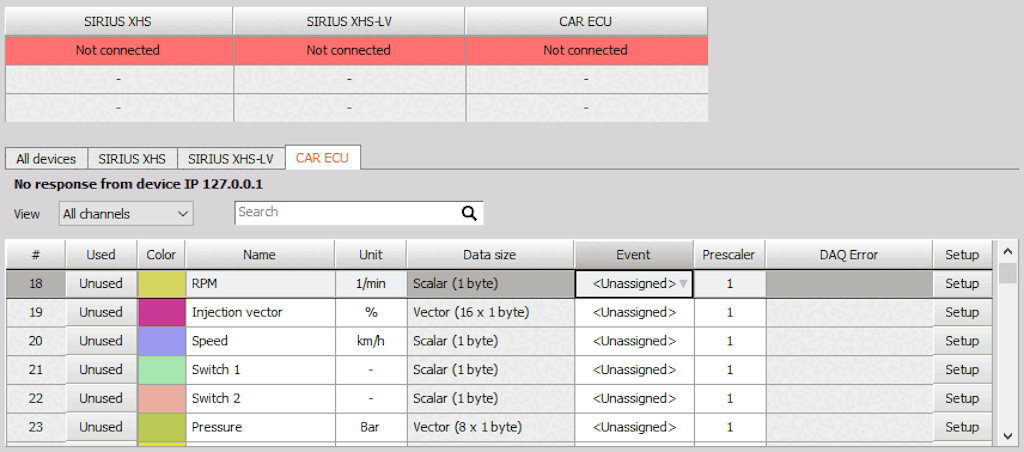Pick color swatch for Switch 2 channel
The height and width of the screenshot is (452, 1024).
[161, 398]
